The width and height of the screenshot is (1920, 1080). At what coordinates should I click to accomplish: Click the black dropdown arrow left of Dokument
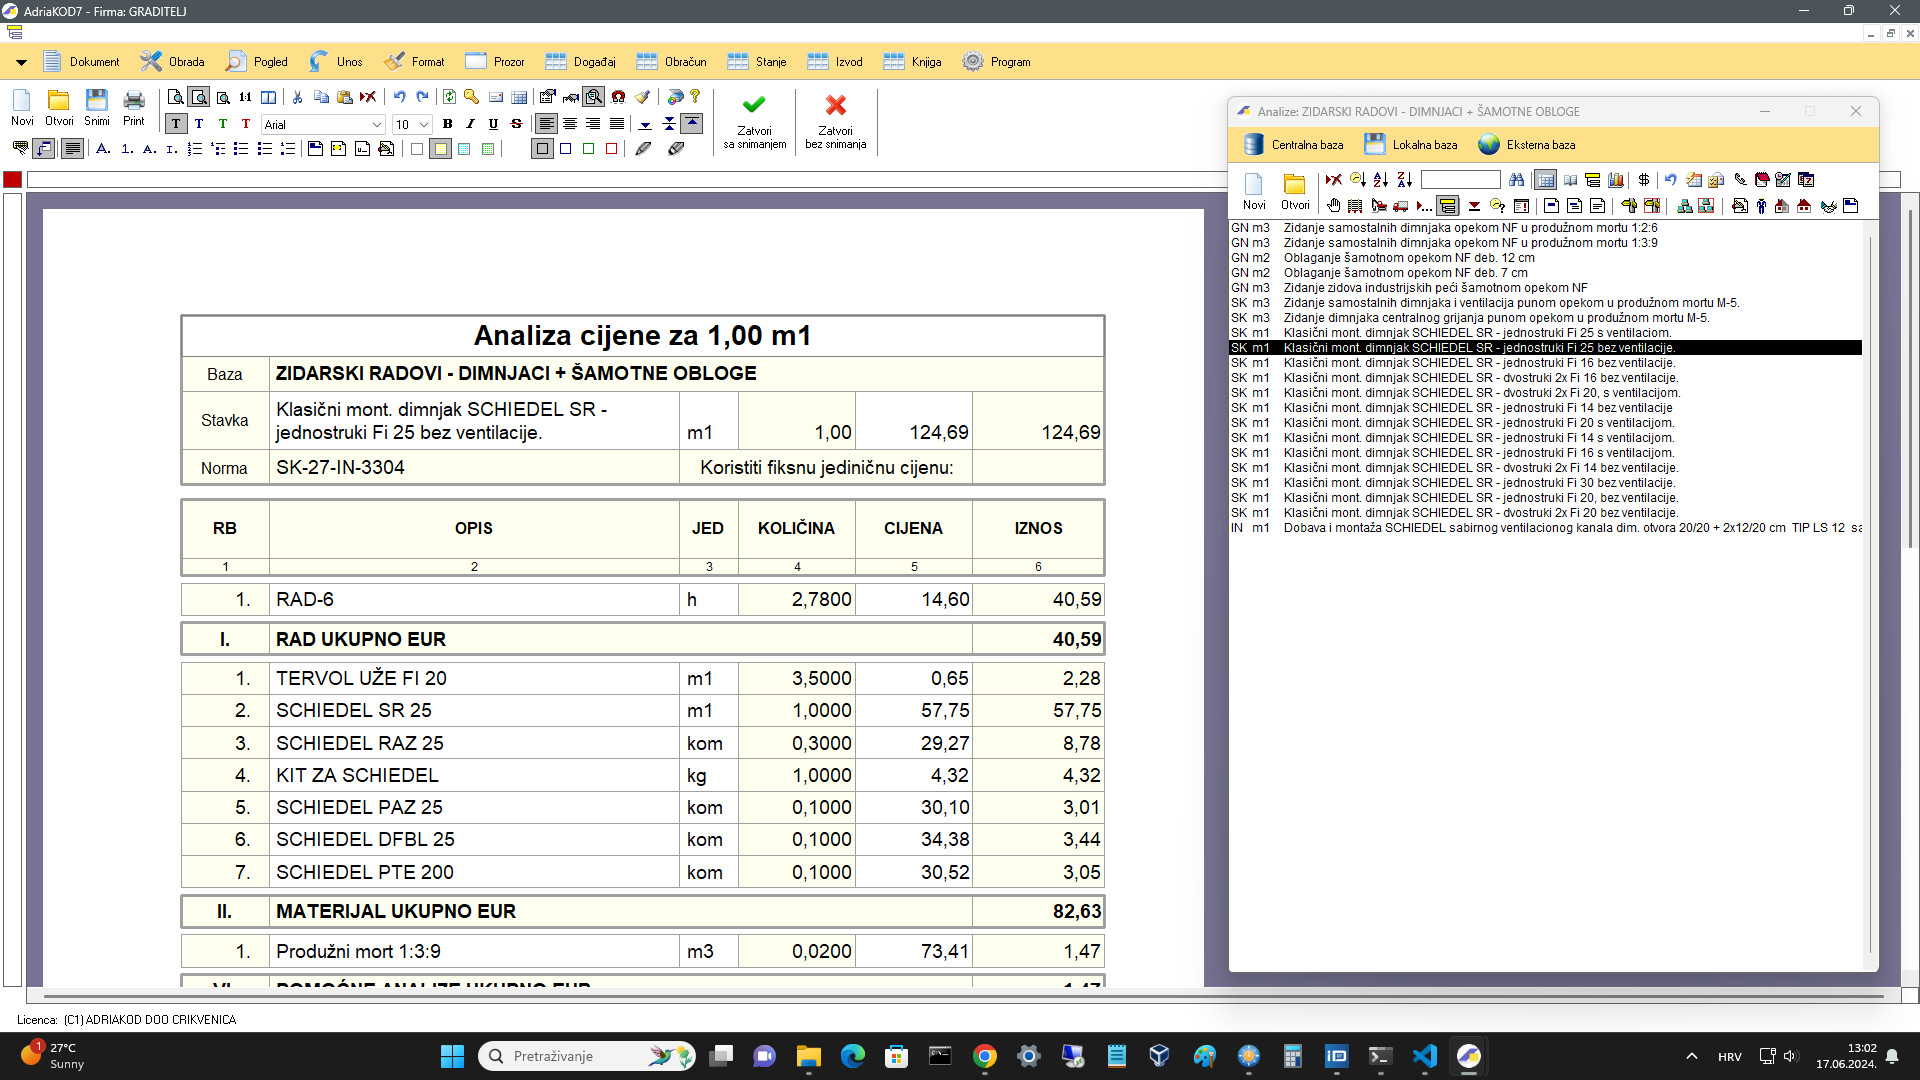(21, 62)
